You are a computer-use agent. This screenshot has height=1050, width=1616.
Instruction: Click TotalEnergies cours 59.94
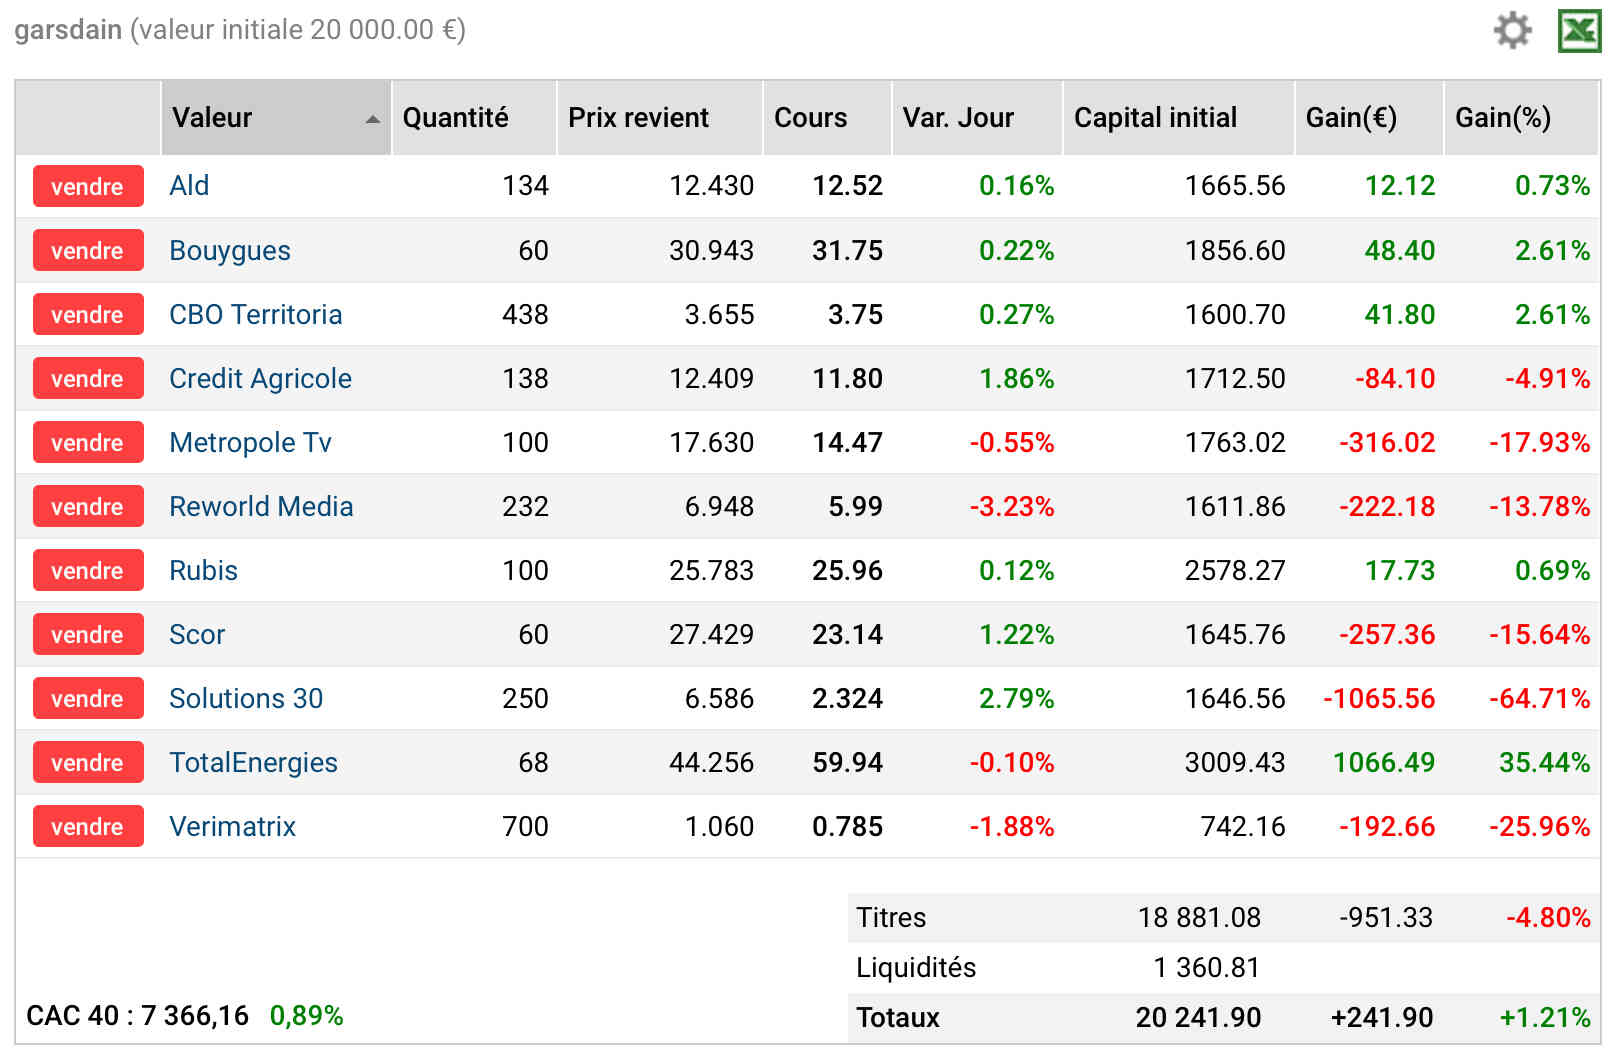click(x=847, y=762)
